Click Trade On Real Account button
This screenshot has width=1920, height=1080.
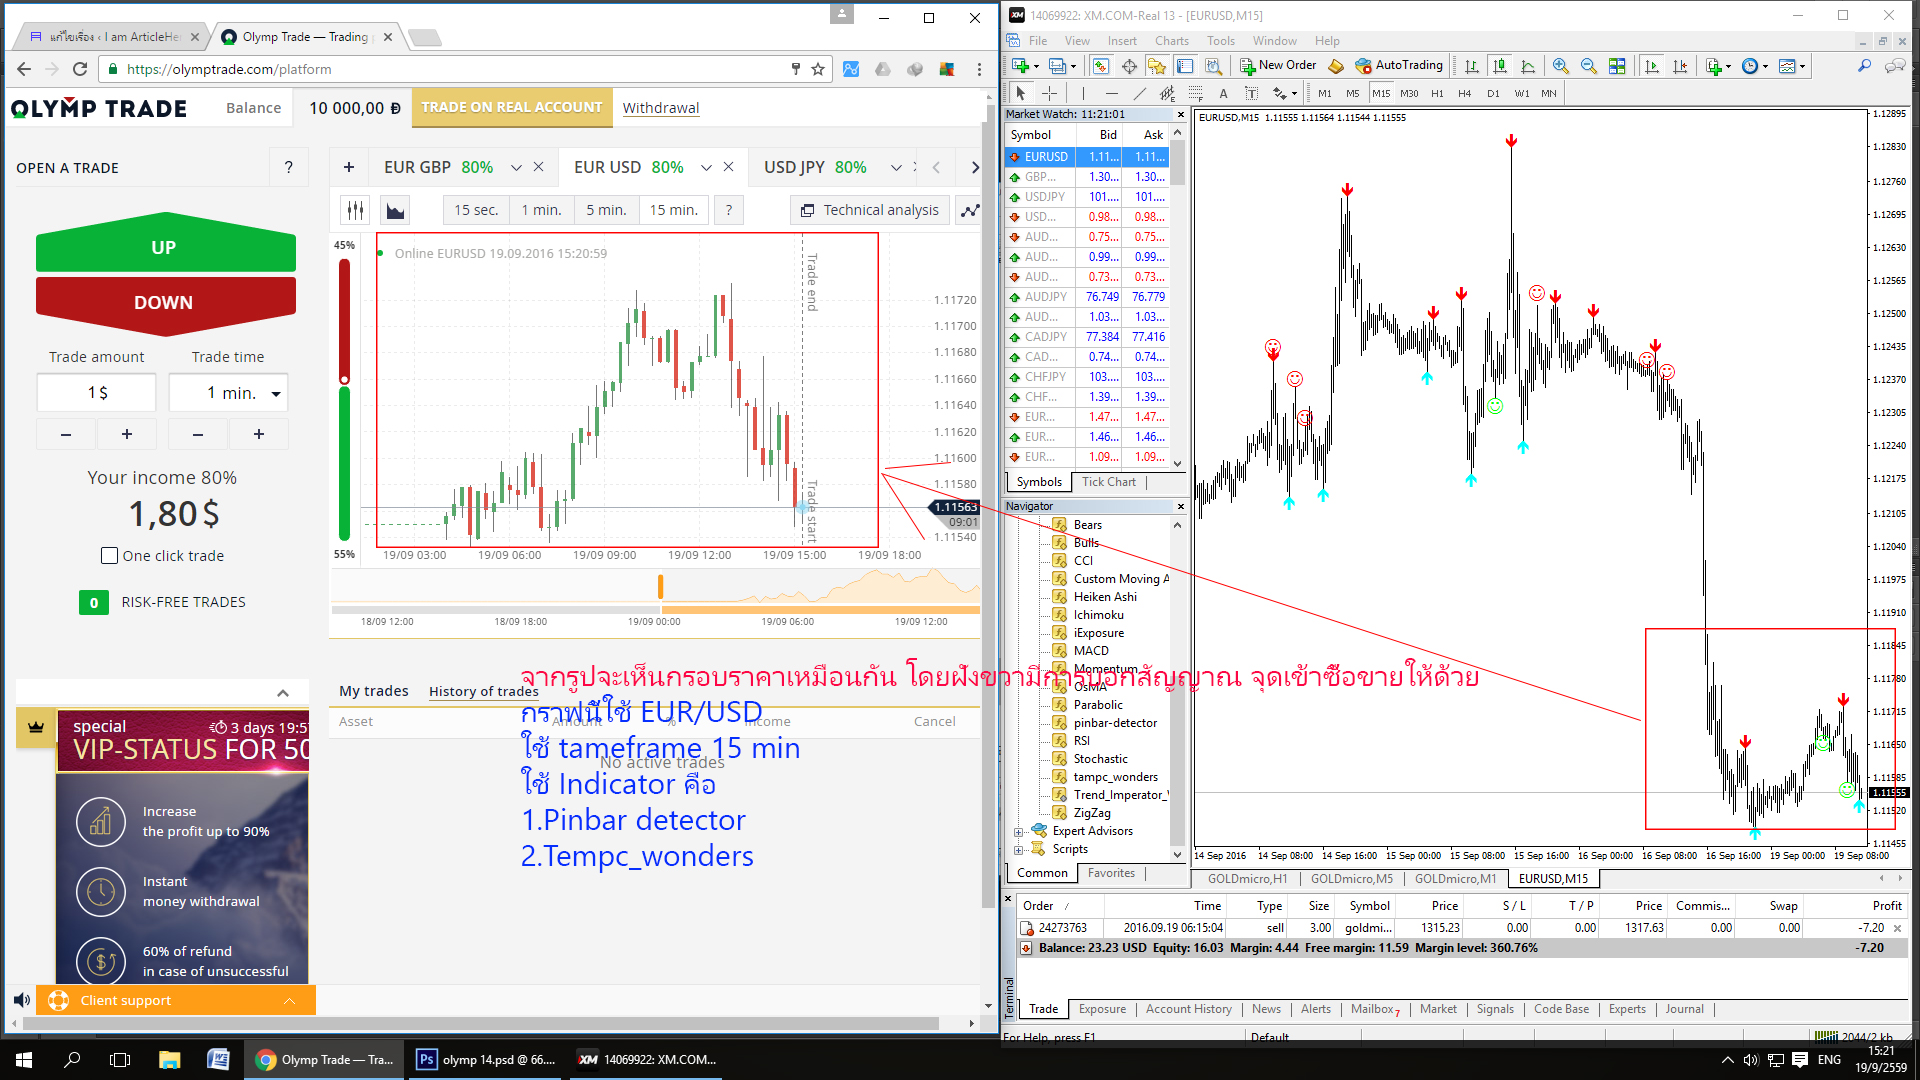pos(511,107)
